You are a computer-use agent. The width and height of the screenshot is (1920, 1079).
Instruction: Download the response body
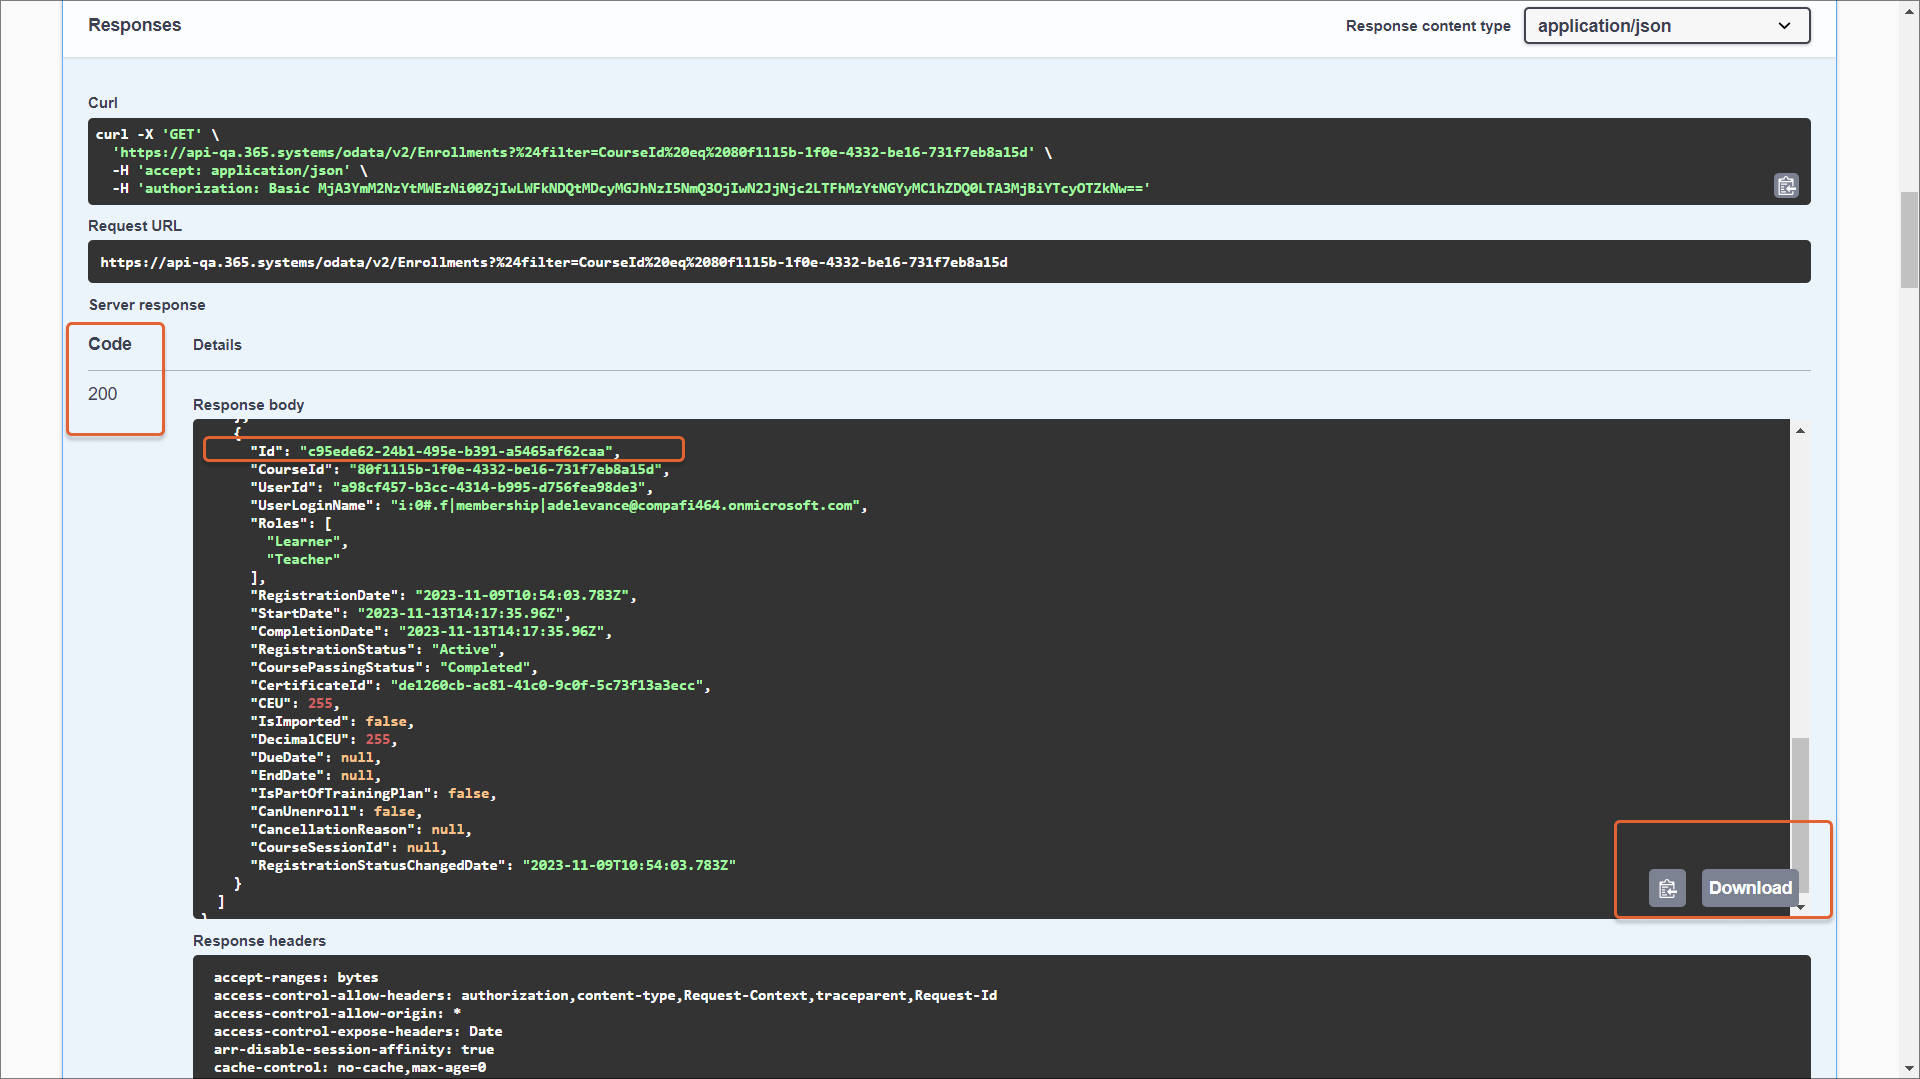1749,888
